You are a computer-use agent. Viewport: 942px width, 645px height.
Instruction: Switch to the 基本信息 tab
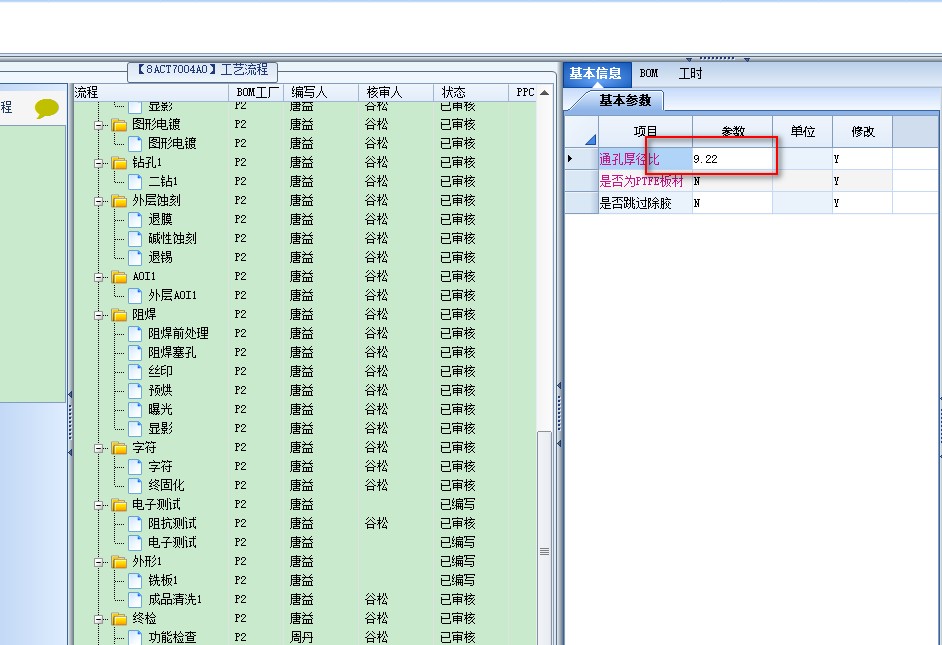point(597,74)
